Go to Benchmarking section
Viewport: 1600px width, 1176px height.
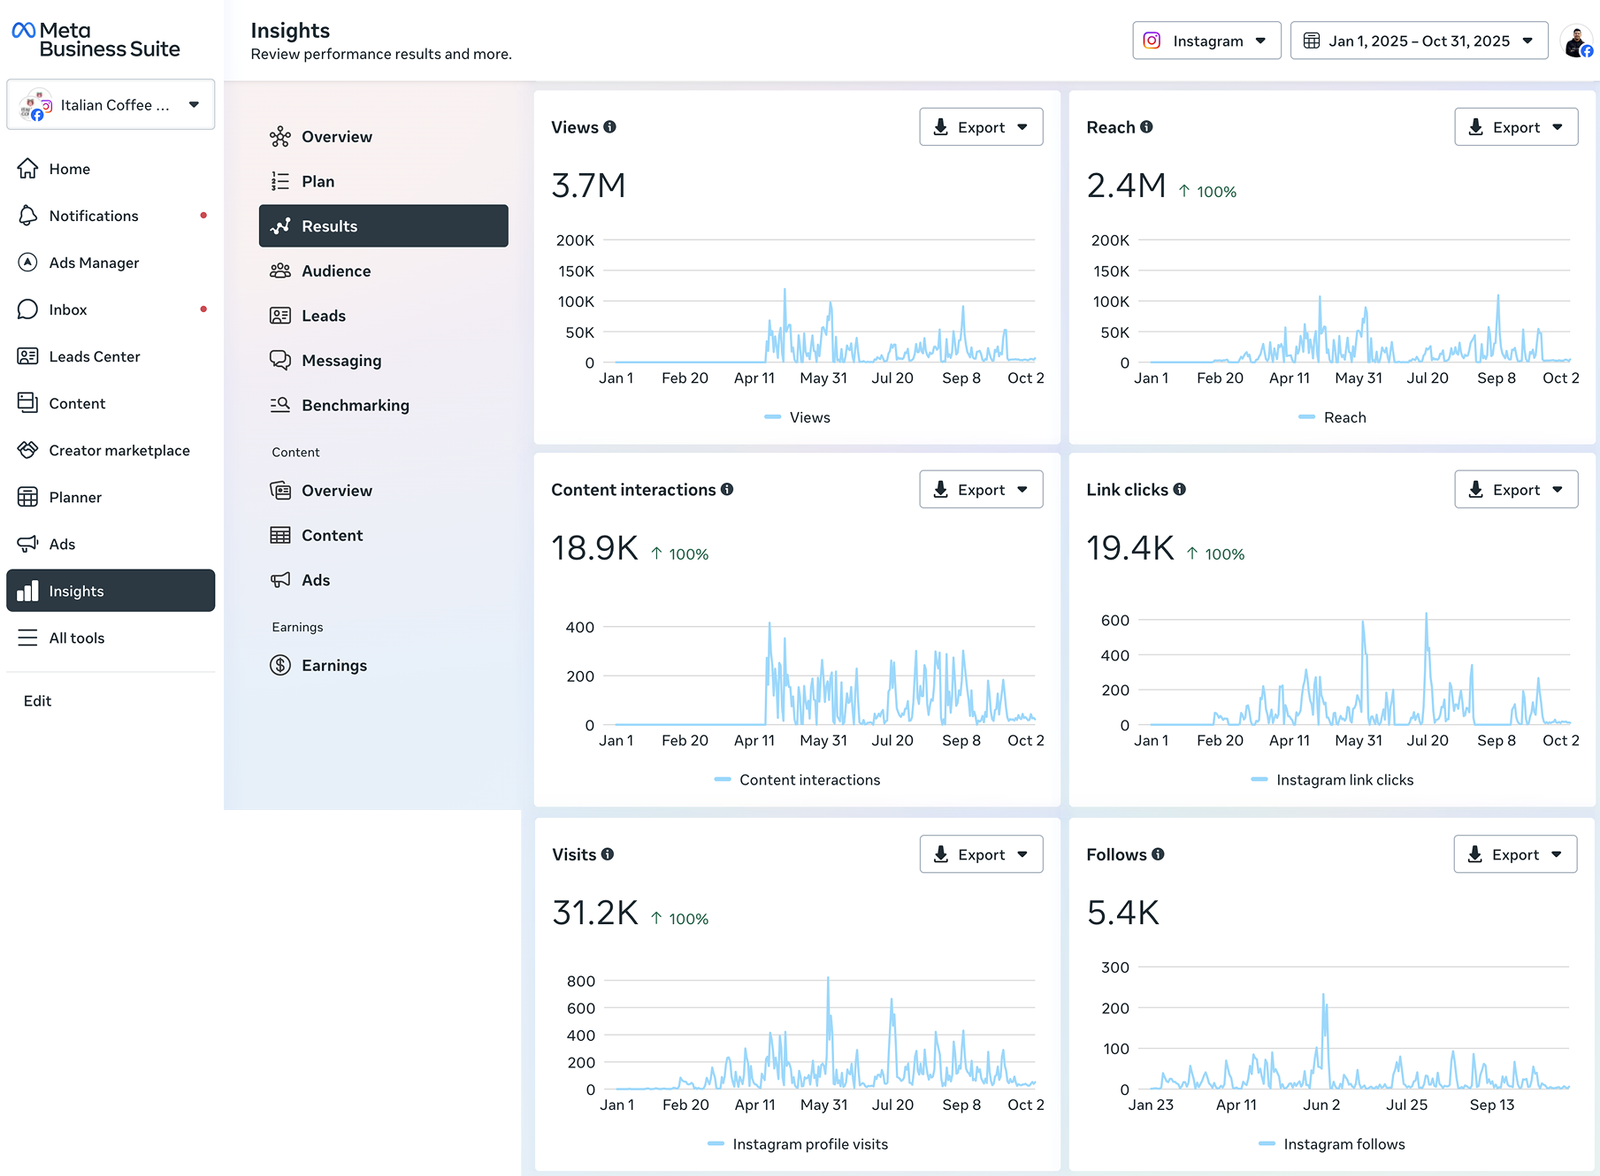355,405
